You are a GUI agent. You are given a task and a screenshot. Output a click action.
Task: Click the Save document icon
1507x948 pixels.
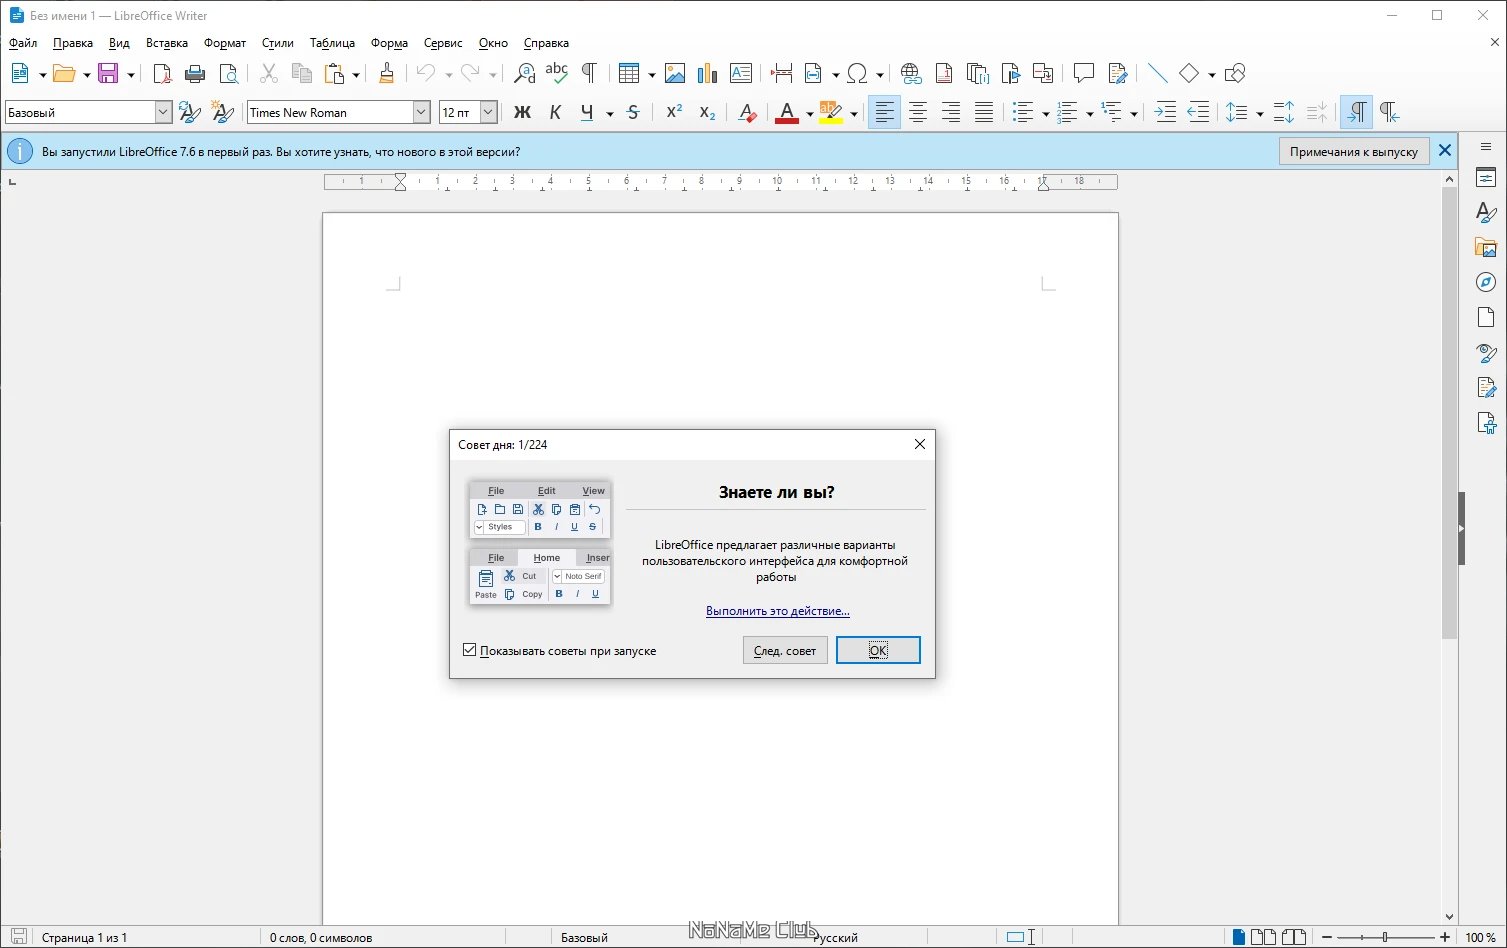(108, 73)
